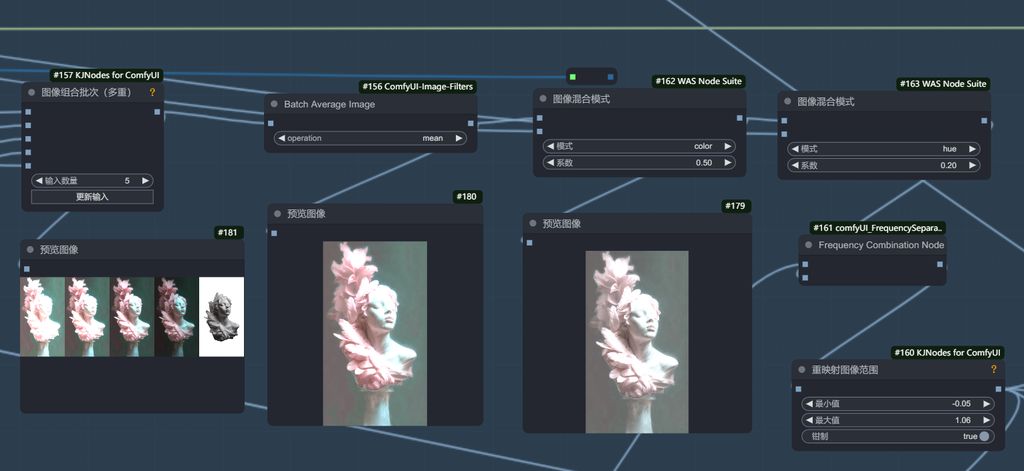Image resolution: width=1024 pixels, height=471 pixels.
Task: Toggle the 钳制 switch off
Action: [x=984, y=436]
